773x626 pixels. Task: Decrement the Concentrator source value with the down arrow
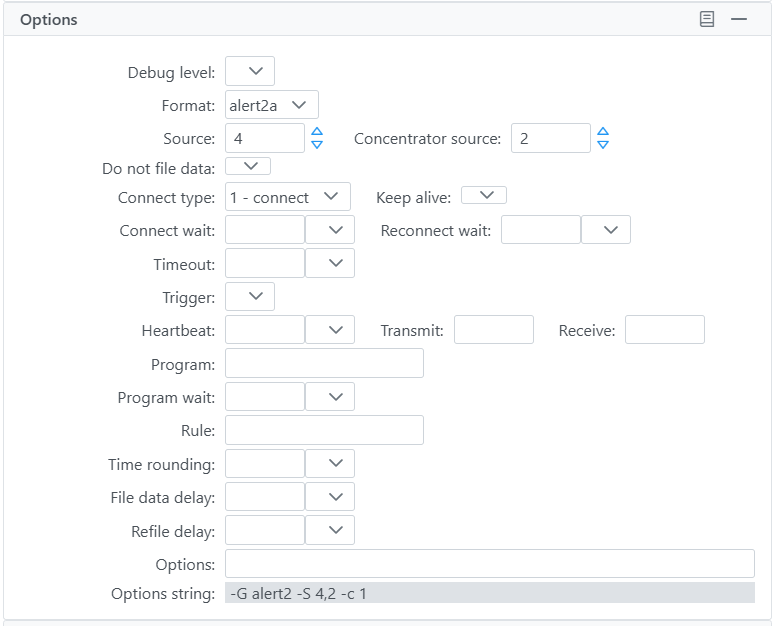pos(602,144)
